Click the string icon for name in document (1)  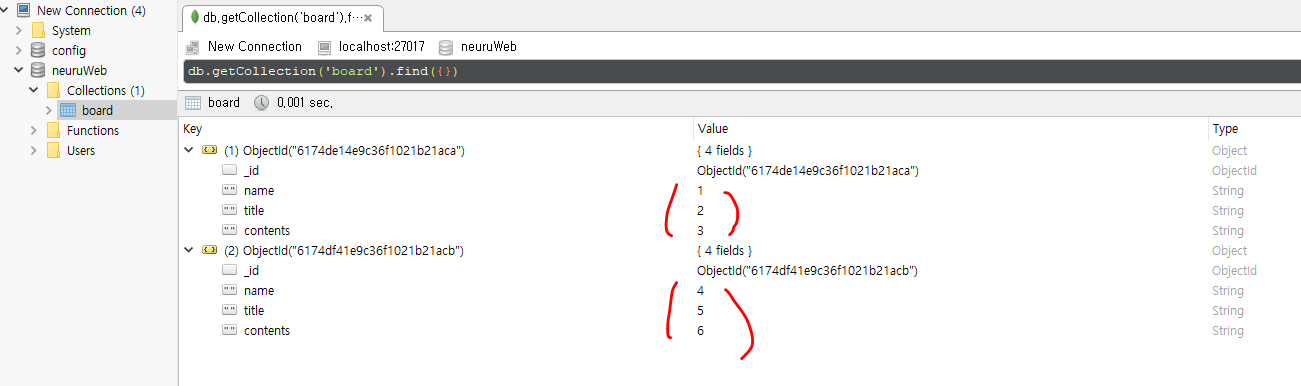pos(229,191)
